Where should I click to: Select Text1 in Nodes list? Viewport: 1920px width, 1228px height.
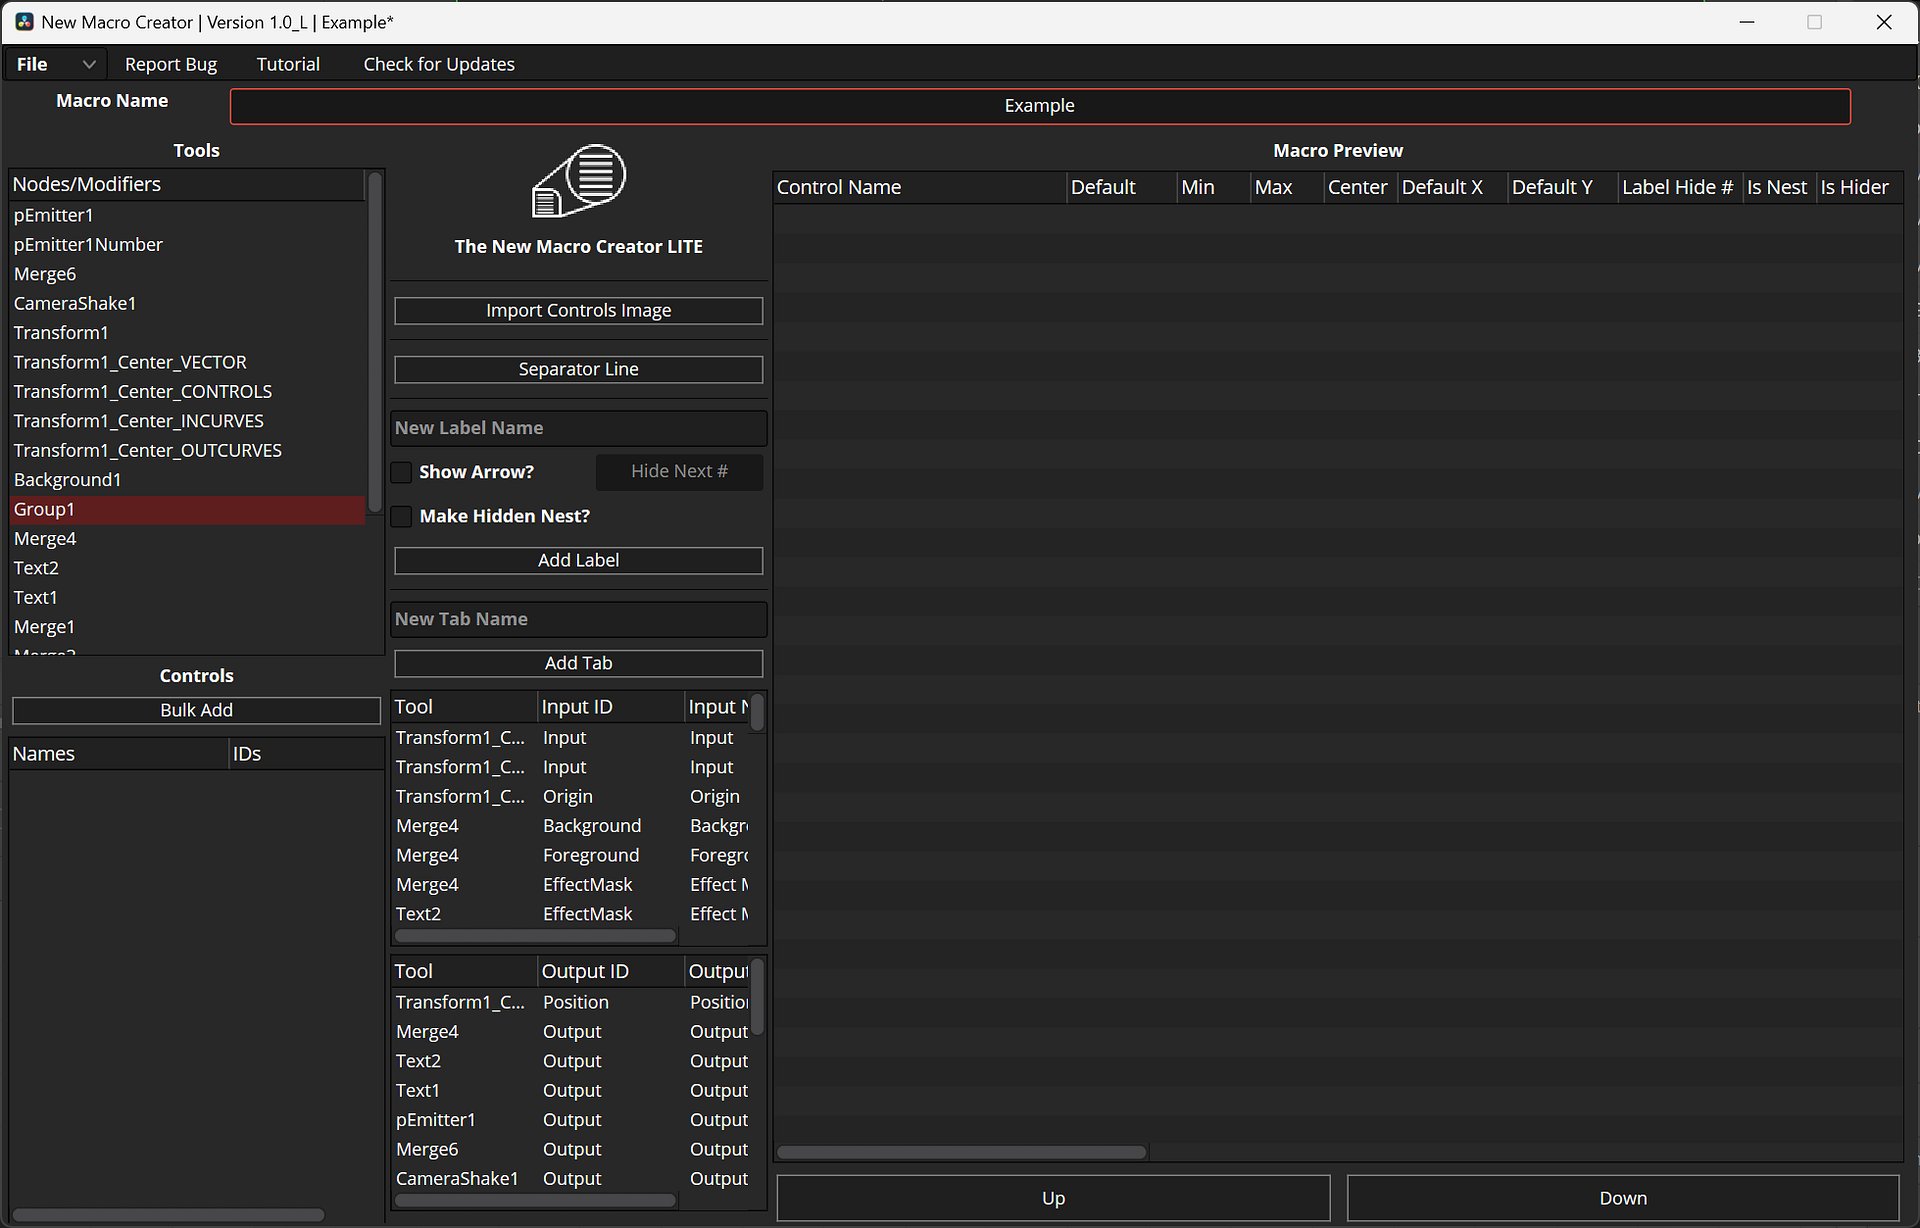click(x=187, y=598)
